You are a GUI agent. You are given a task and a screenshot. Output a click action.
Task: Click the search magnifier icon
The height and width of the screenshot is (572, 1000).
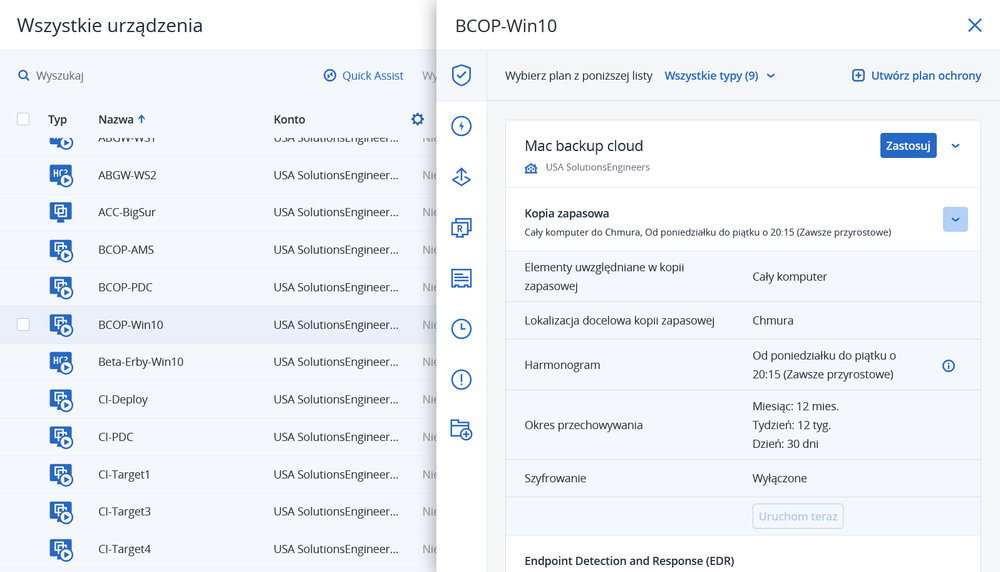click(24, 75)
